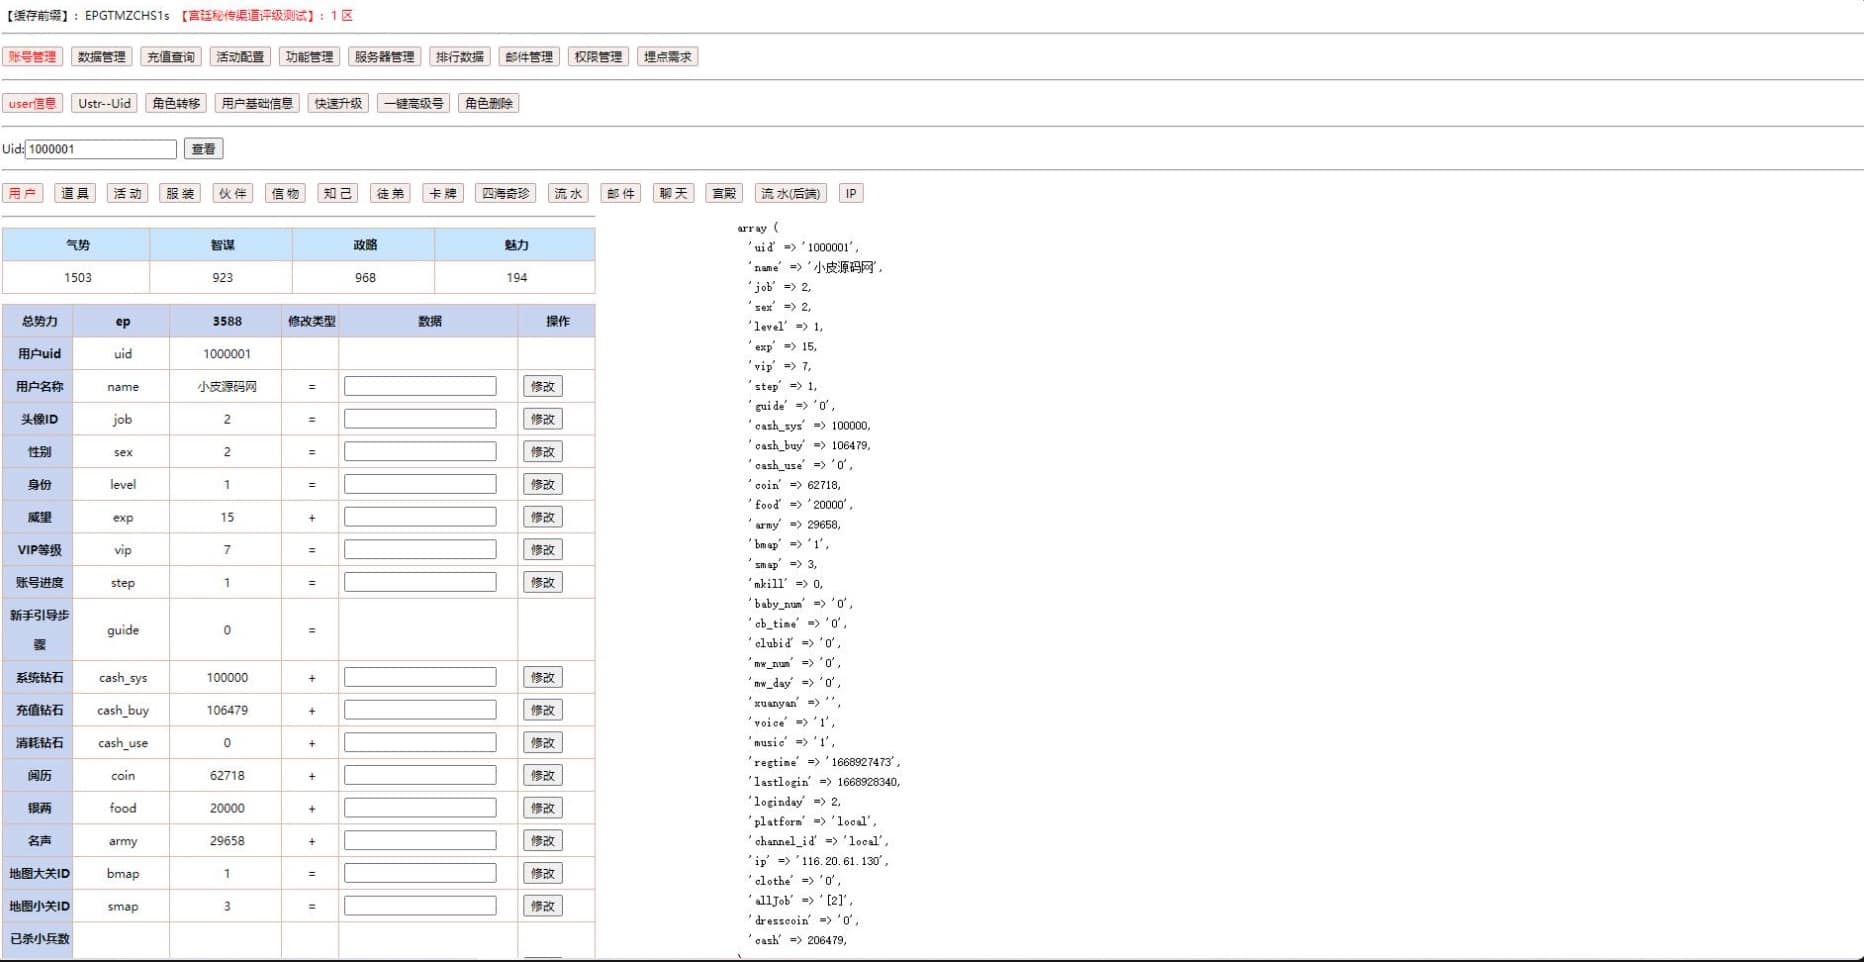Open the 角色删除 tab

(488, 103)
